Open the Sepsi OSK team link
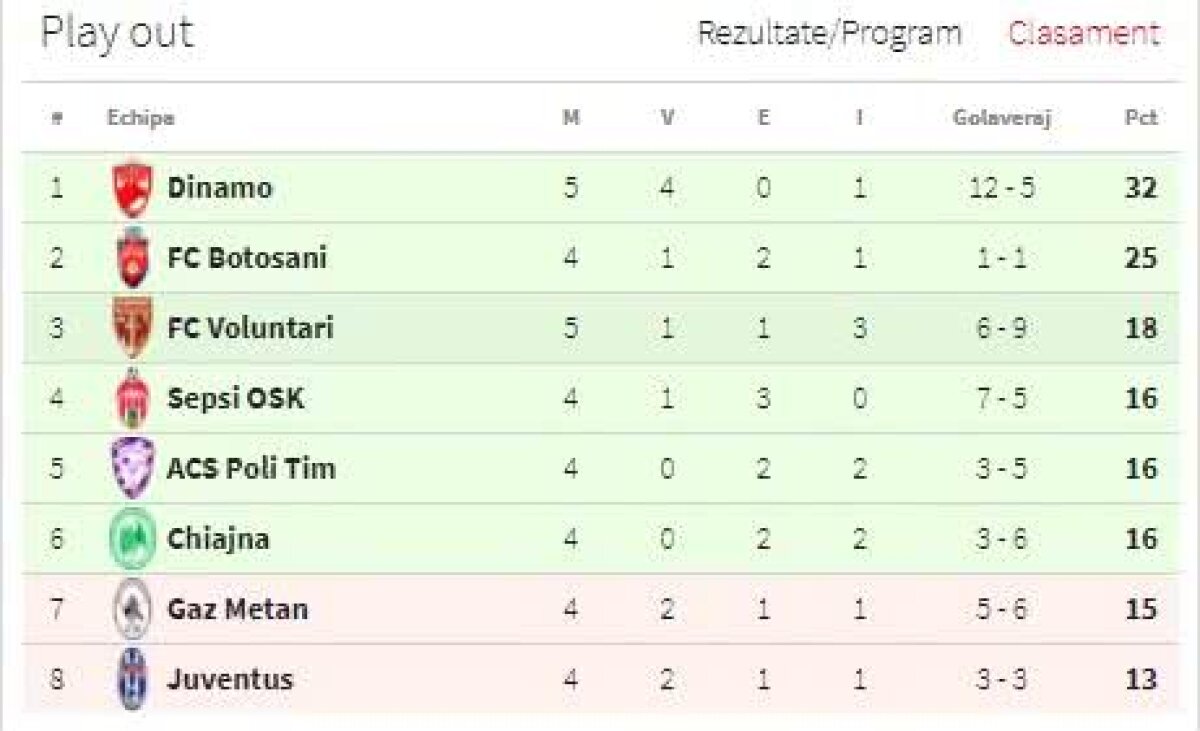The height and width of the screenshot is (731, 1200). (x=236, y=398)
